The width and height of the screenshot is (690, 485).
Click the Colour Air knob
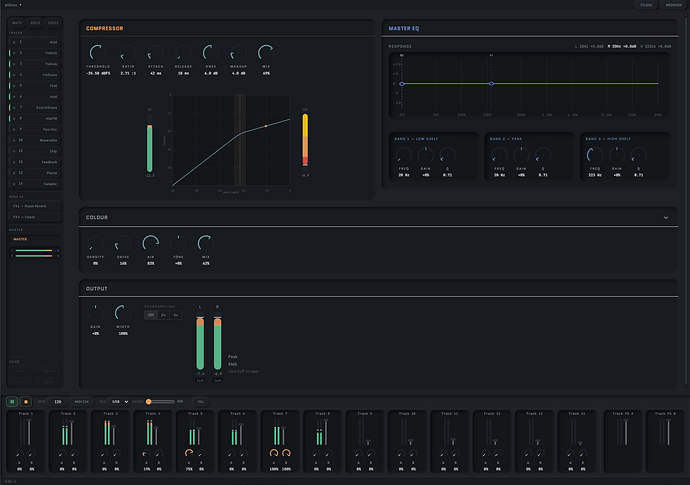pyautogui.click(x=150, y=243)
